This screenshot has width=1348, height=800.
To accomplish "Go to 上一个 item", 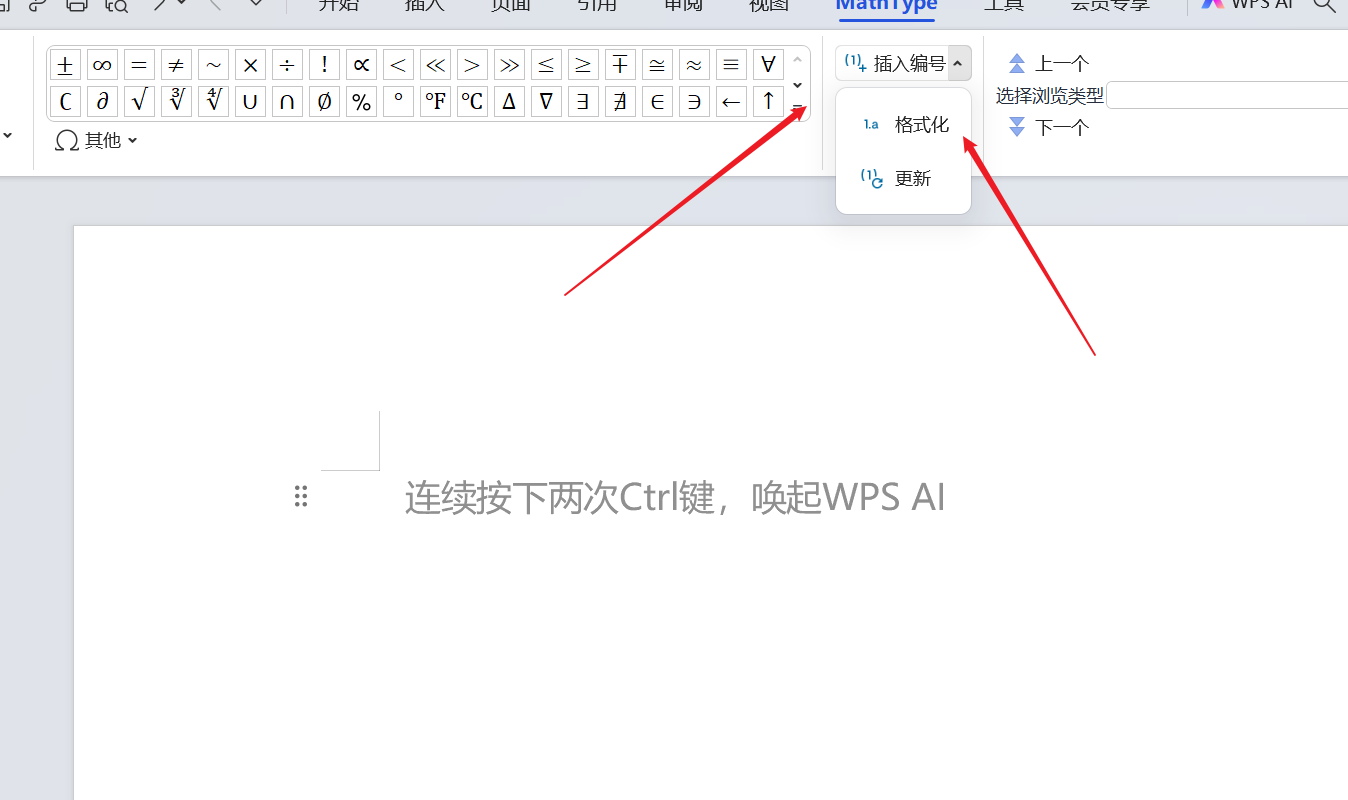I will 1048,64.
